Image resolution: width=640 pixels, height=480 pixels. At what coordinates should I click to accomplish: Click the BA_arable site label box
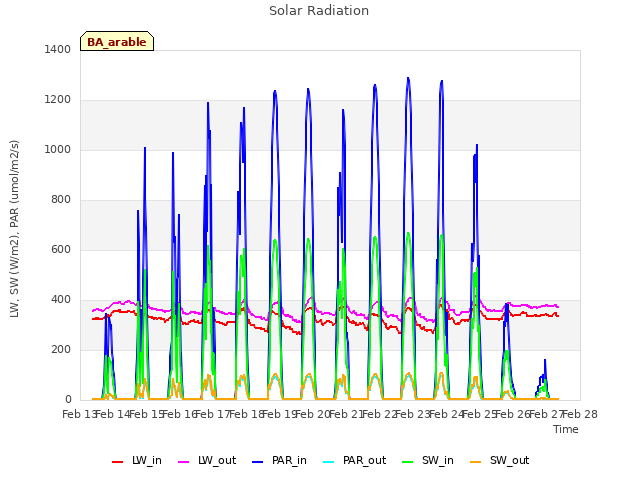click(117, 41)
